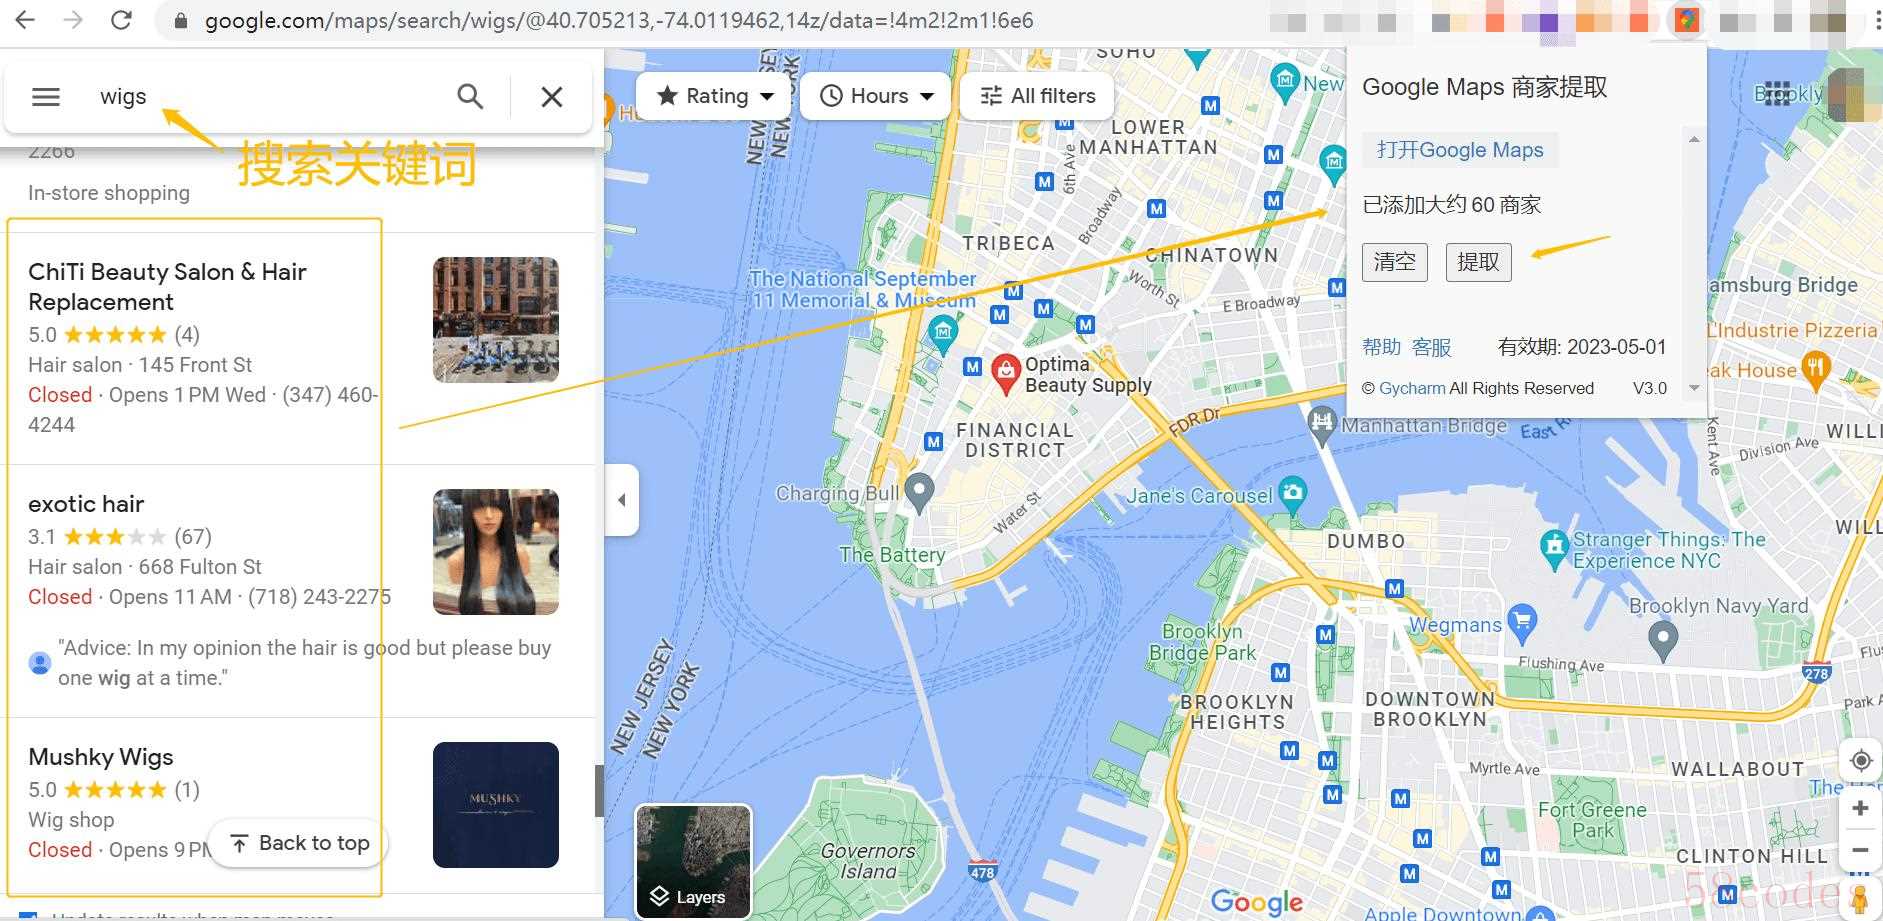Image resolution: width=1883 pixels, height=921 pixels.
Task: Click Stranger Things Experience NYC marker
Action: (x=1553, y=548)
